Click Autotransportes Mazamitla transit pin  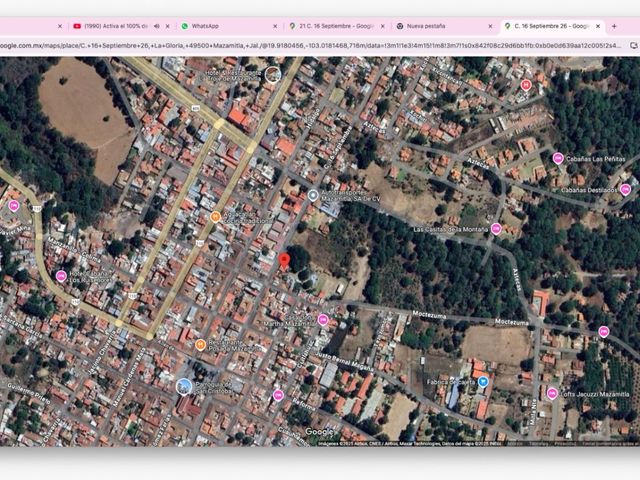[313, 196]
